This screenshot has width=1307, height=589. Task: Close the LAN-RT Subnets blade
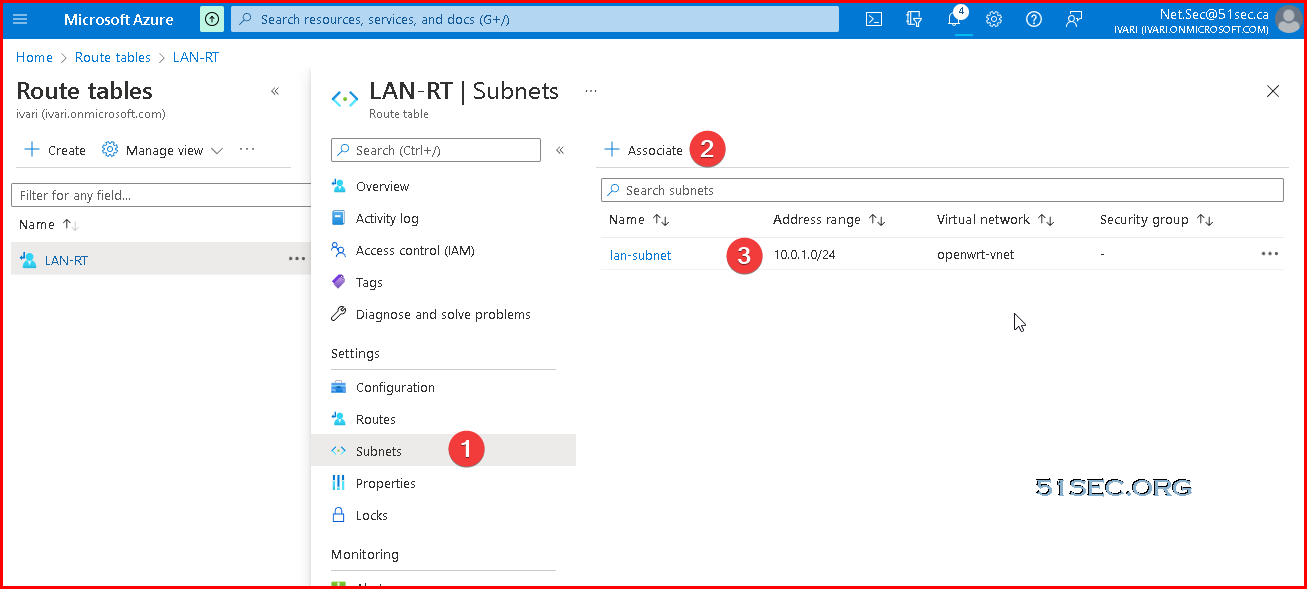tap(1273, 91)
